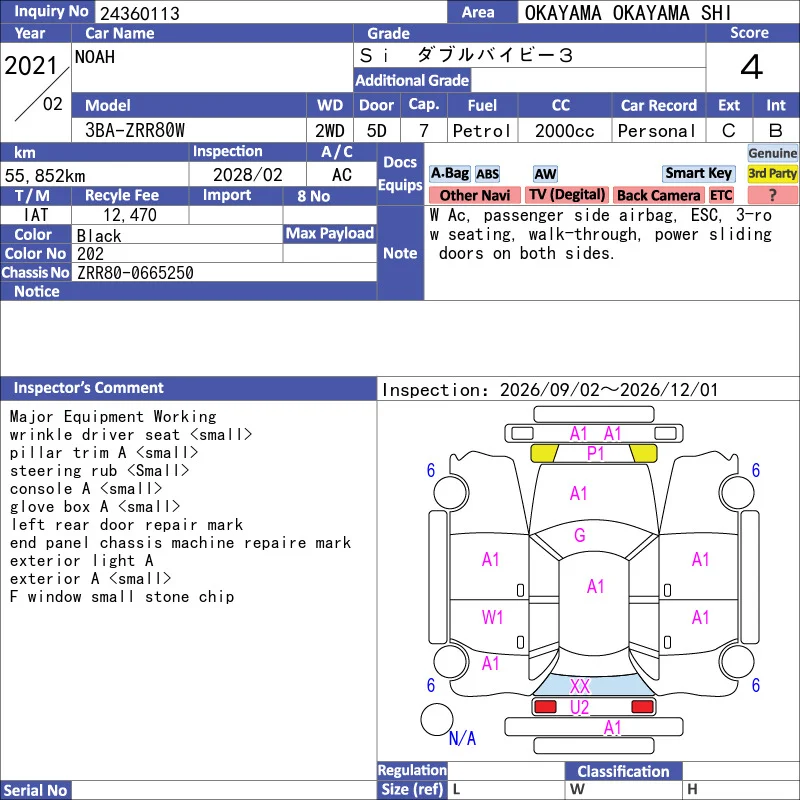
Task: Click the Smart Key badge
Action: tap(698, 173)
